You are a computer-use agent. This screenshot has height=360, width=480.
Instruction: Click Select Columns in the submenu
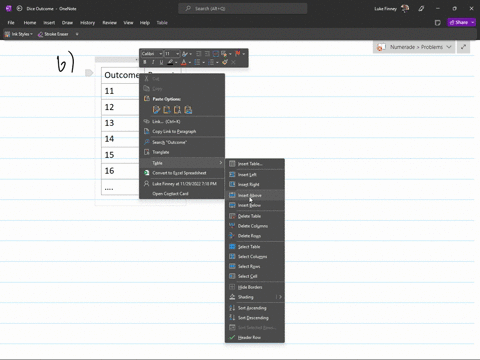255,257
